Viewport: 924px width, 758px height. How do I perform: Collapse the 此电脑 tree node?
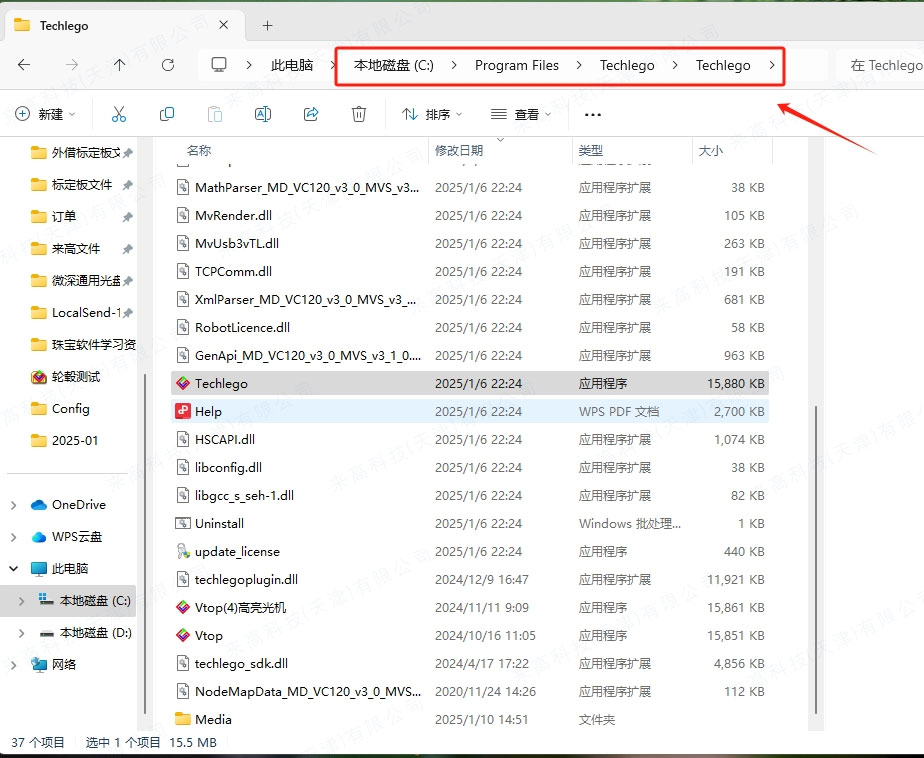coord(13,569)
